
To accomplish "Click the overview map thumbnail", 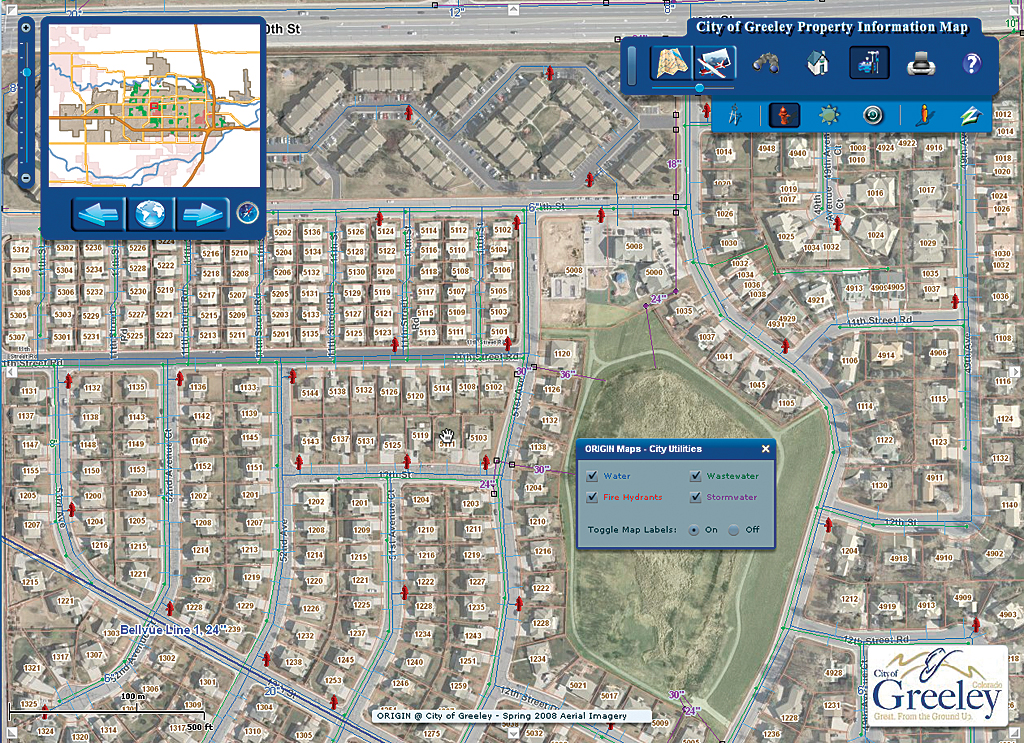I will click(x=155, y=106).
